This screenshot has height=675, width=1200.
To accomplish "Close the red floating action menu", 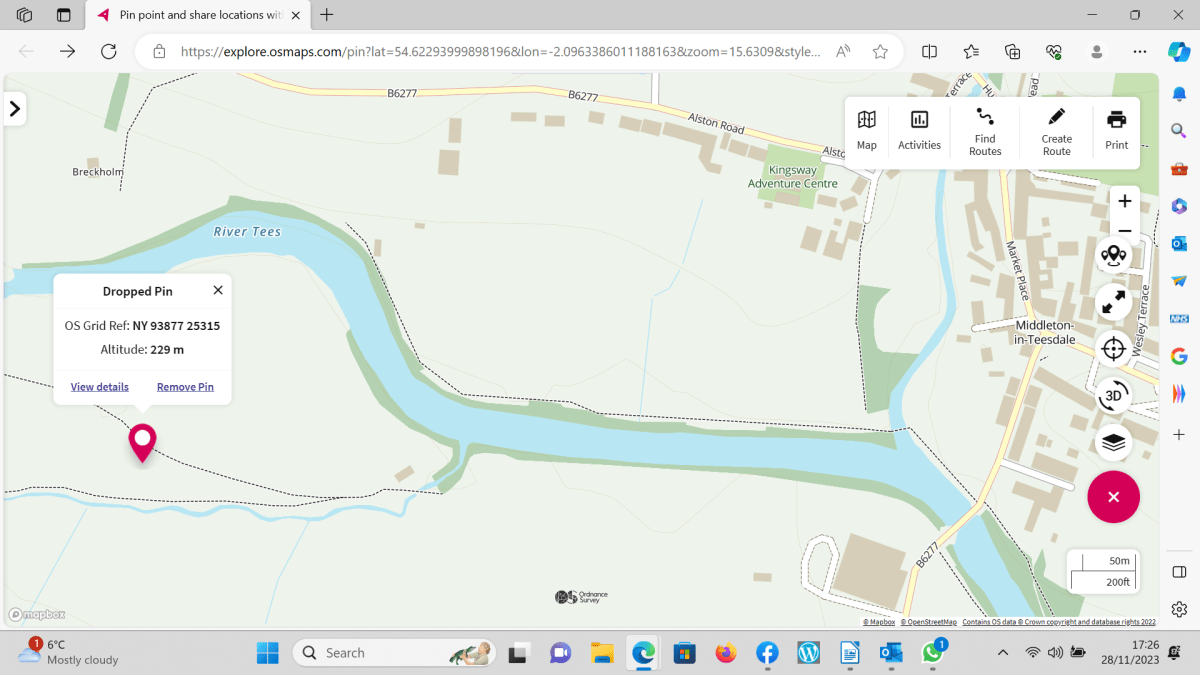I will [1113, 497].
